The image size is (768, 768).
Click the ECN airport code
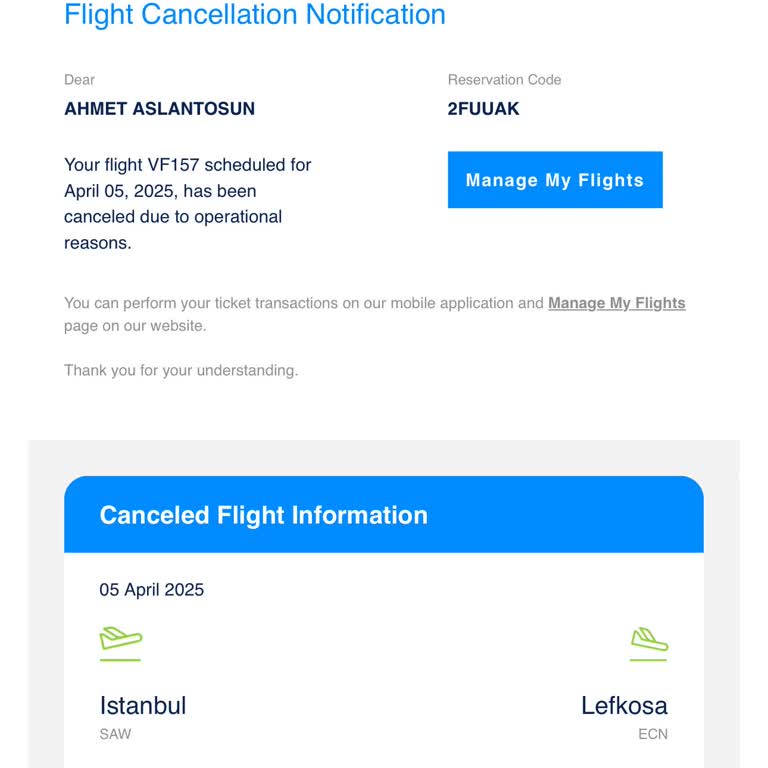[652, 734]
